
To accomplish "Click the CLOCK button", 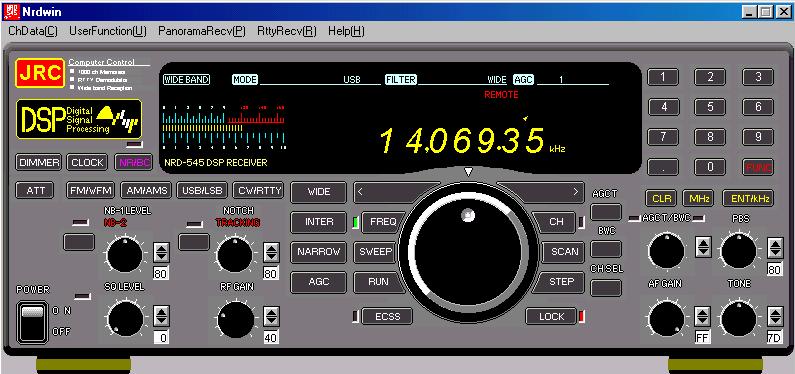I will point(87,163).
